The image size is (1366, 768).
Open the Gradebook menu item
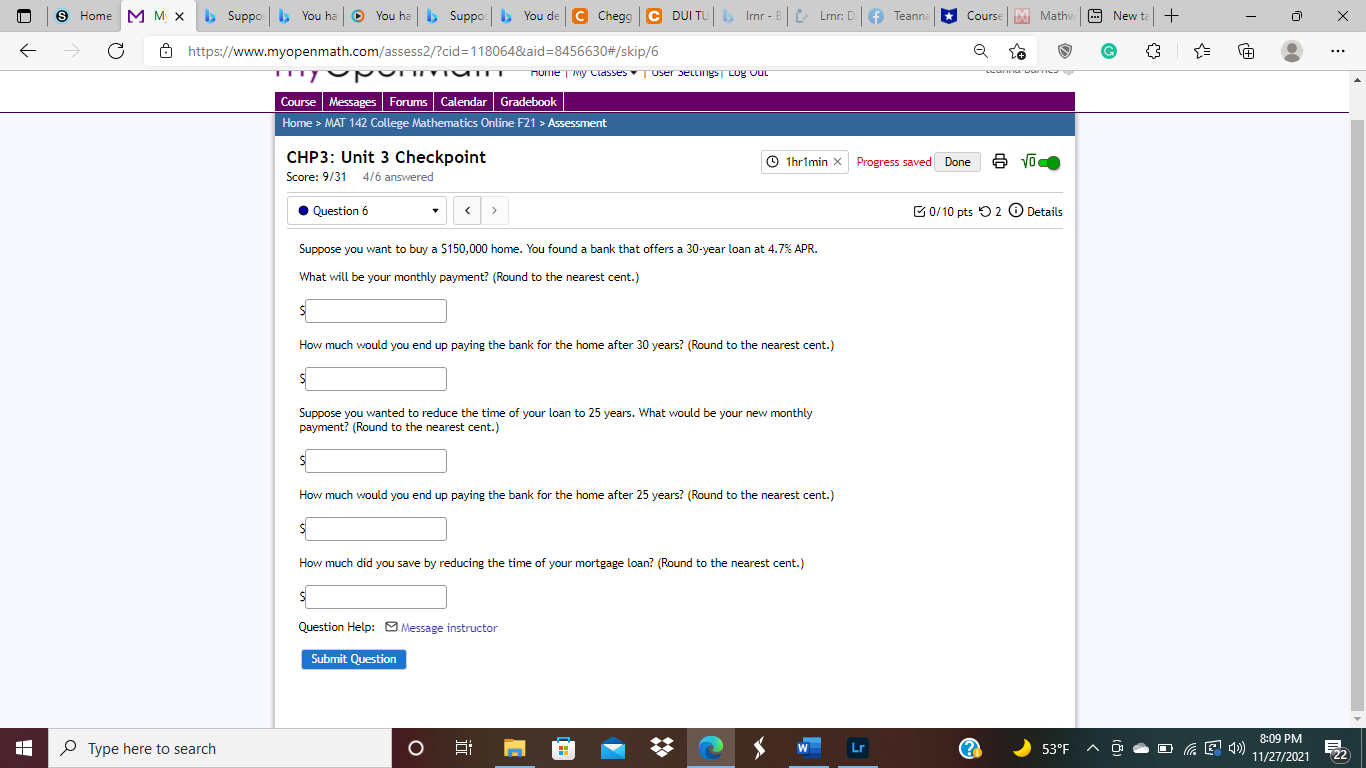click(529, 102)
